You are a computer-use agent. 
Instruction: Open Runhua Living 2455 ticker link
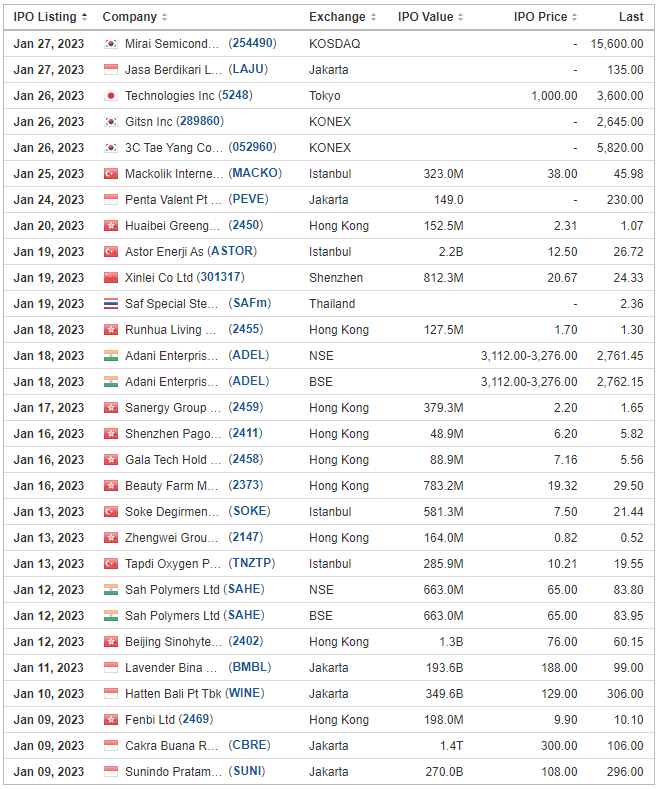point(246,329)
